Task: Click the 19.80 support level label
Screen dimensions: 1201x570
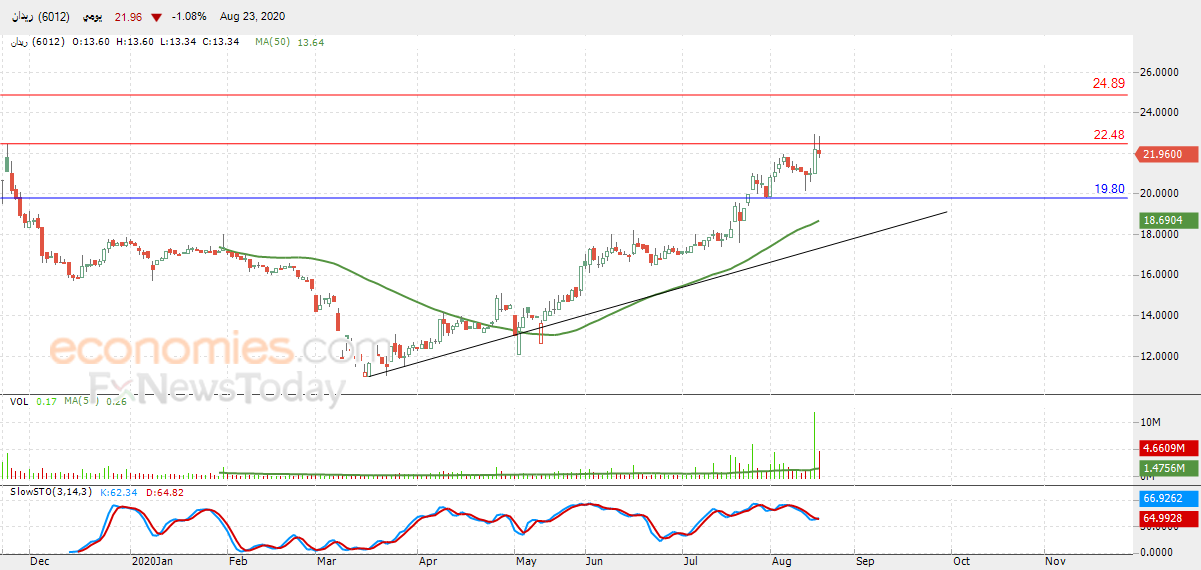Action: pos(1109,188)
